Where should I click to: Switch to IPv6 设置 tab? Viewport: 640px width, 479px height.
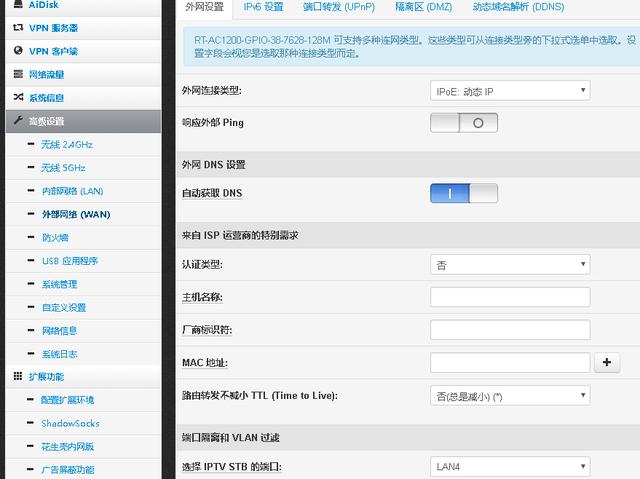pos(263,7)
